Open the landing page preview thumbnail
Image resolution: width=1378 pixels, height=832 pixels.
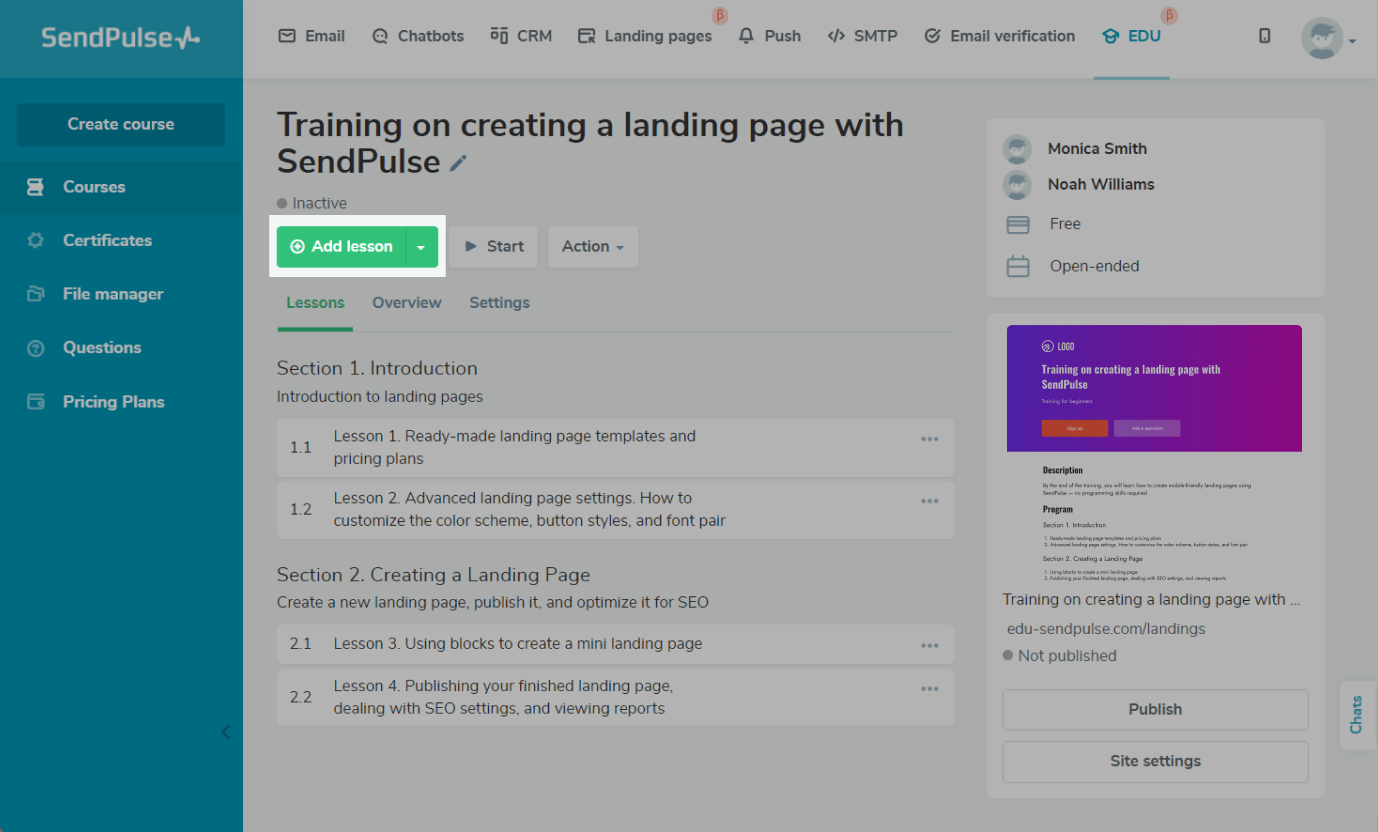(1154, 454)
